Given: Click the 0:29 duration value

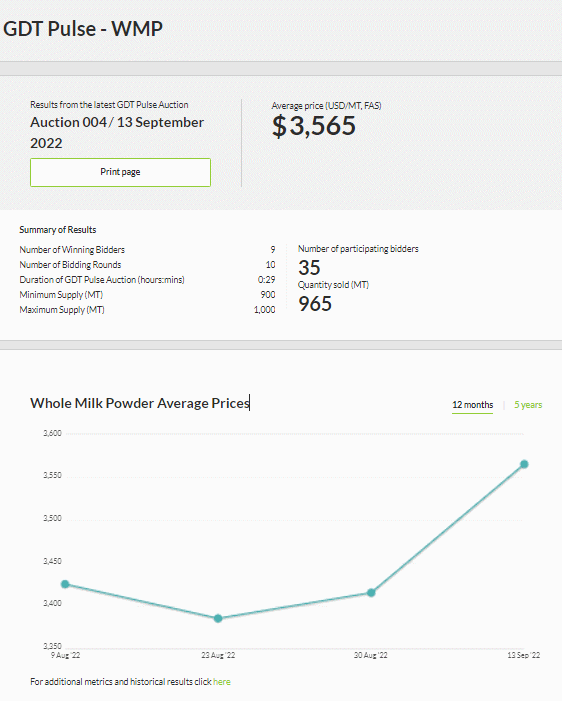Looking at the screenshot, I should point(266,279).
